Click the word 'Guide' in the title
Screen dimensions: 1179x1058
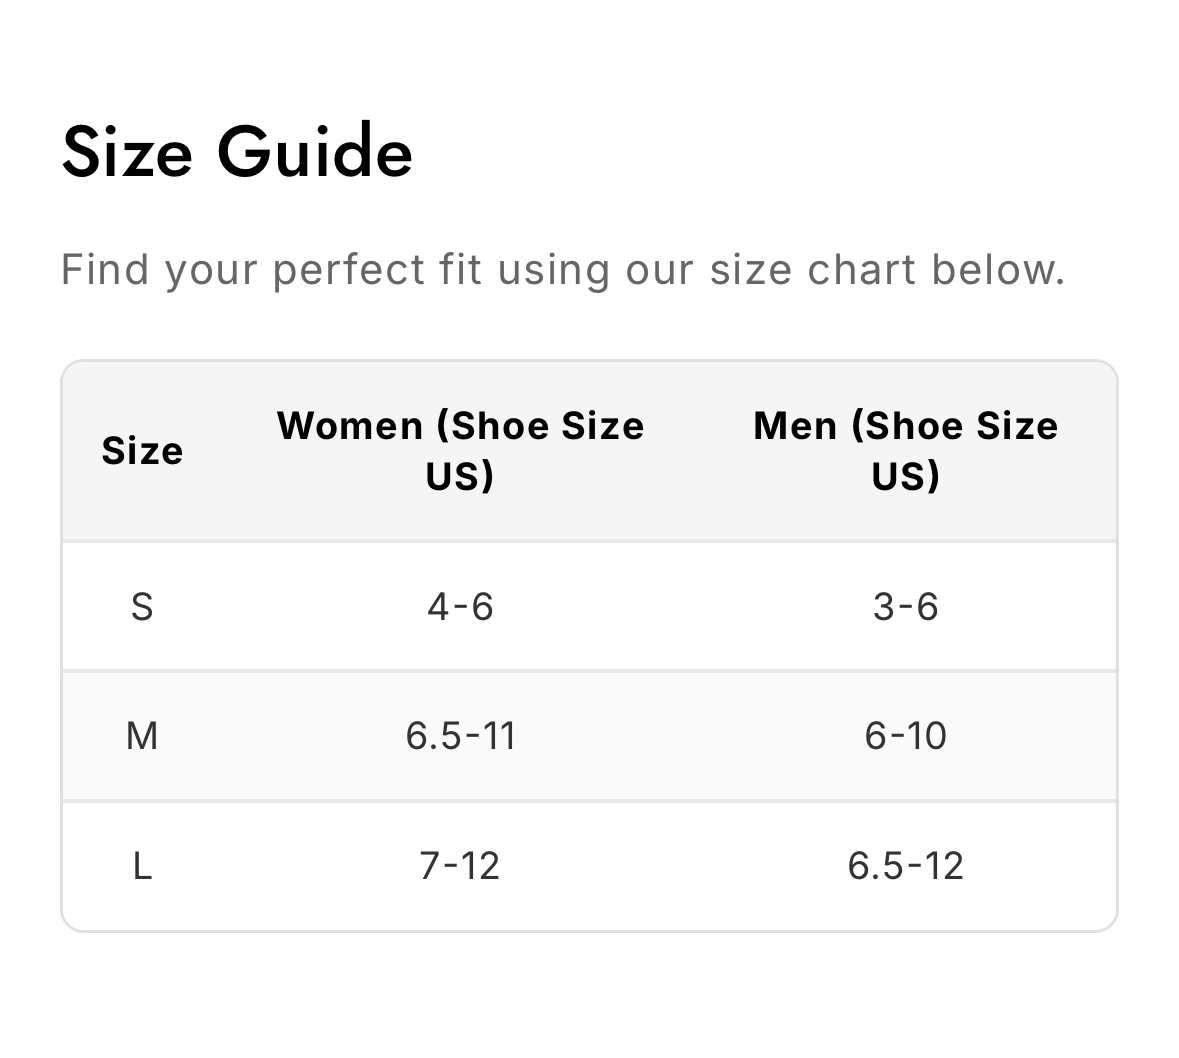click(314, 152)
